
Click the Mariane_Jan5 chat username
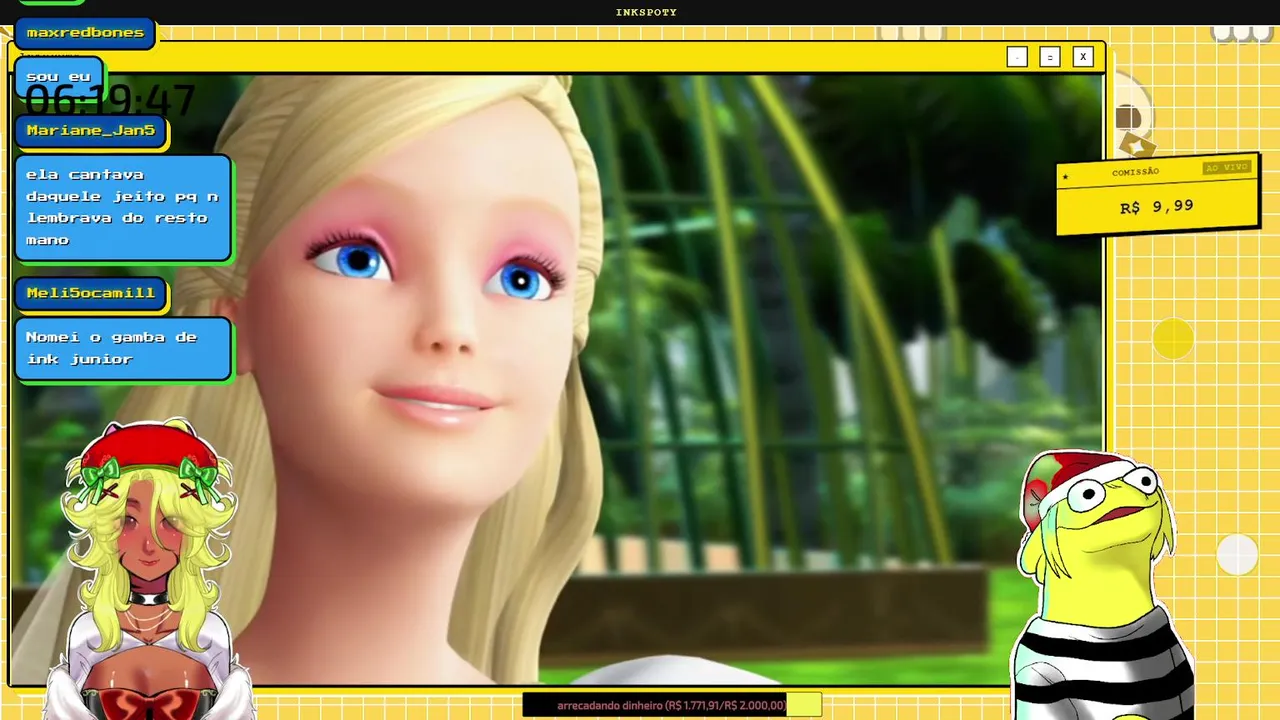point(91,131)
